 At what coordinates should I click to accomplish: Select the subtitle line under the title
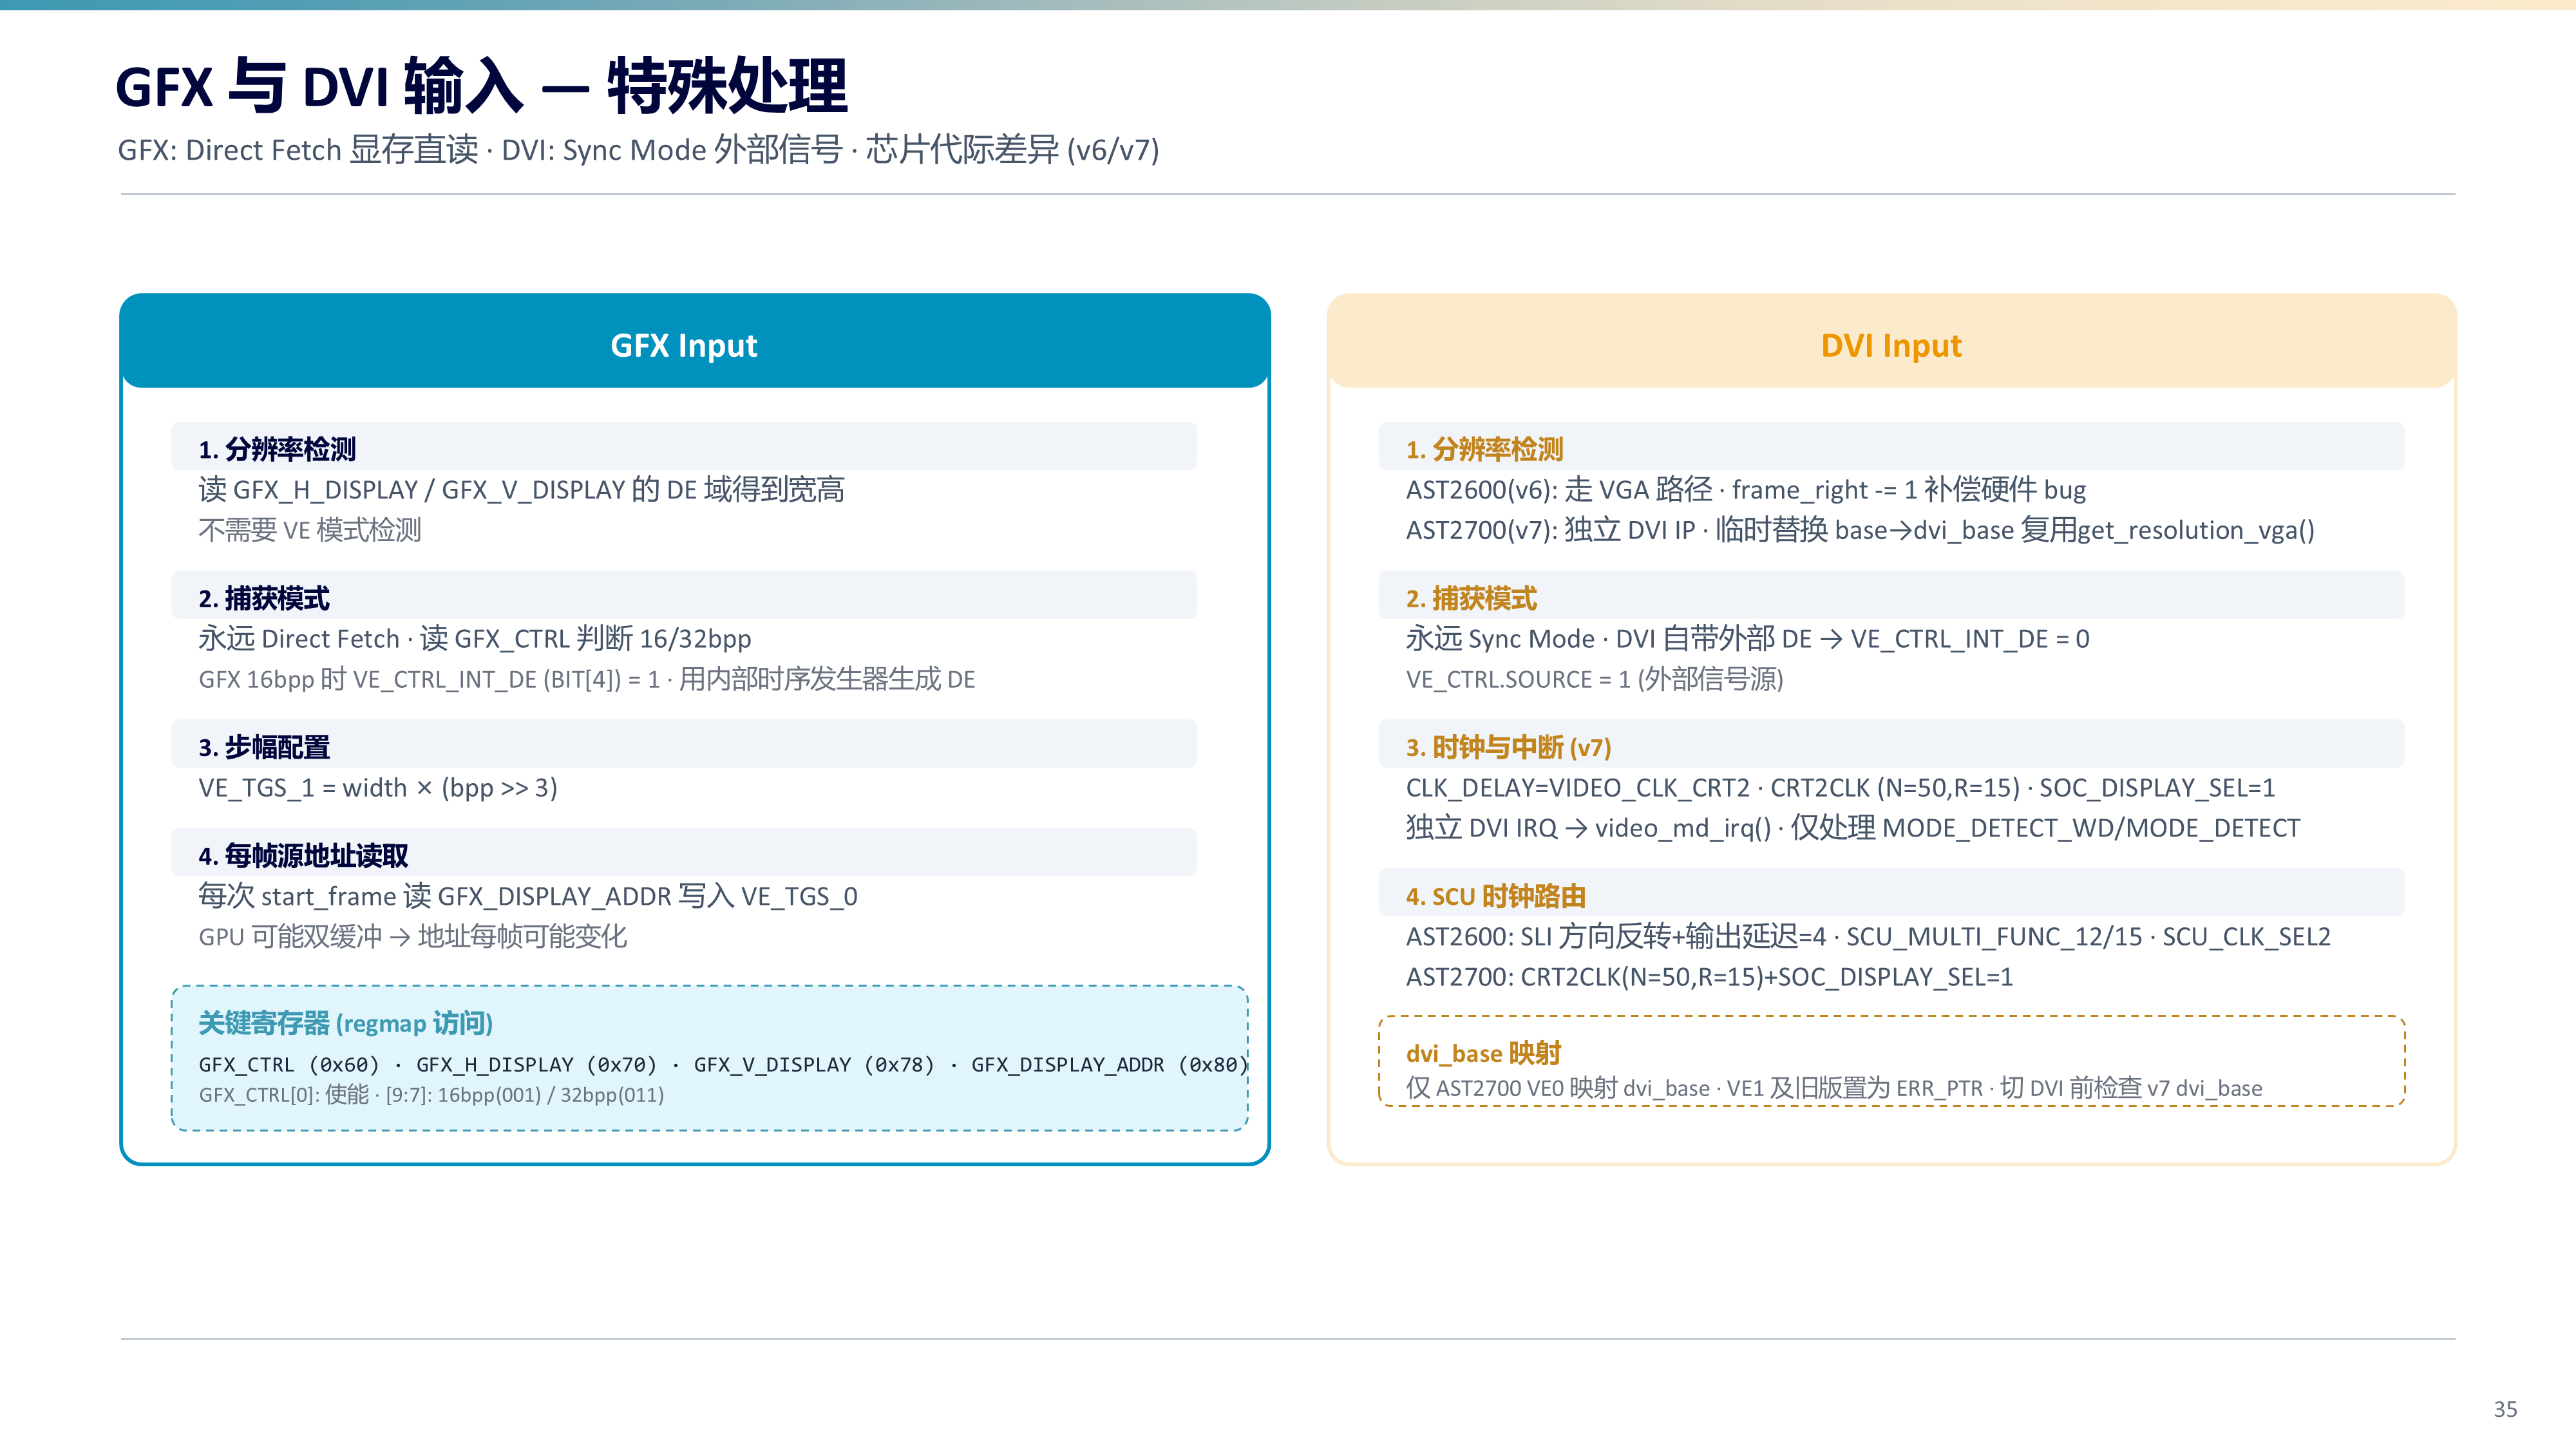tap(638, 150)
